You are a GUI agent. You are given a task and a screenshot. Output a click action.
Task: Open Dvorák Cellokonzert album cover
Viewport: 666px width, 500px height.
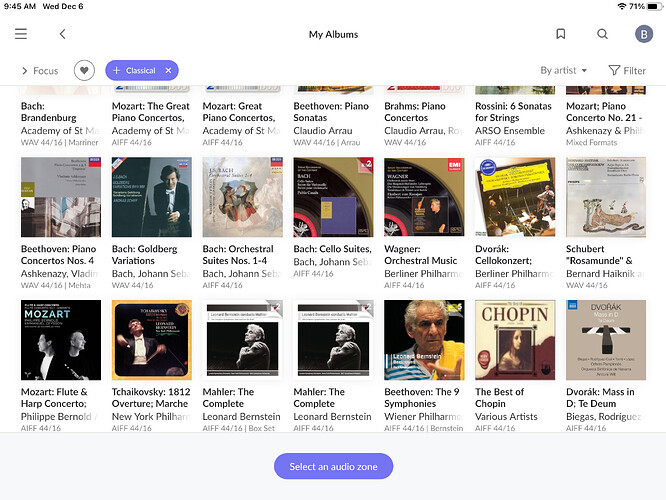click(x=515, y=197)
